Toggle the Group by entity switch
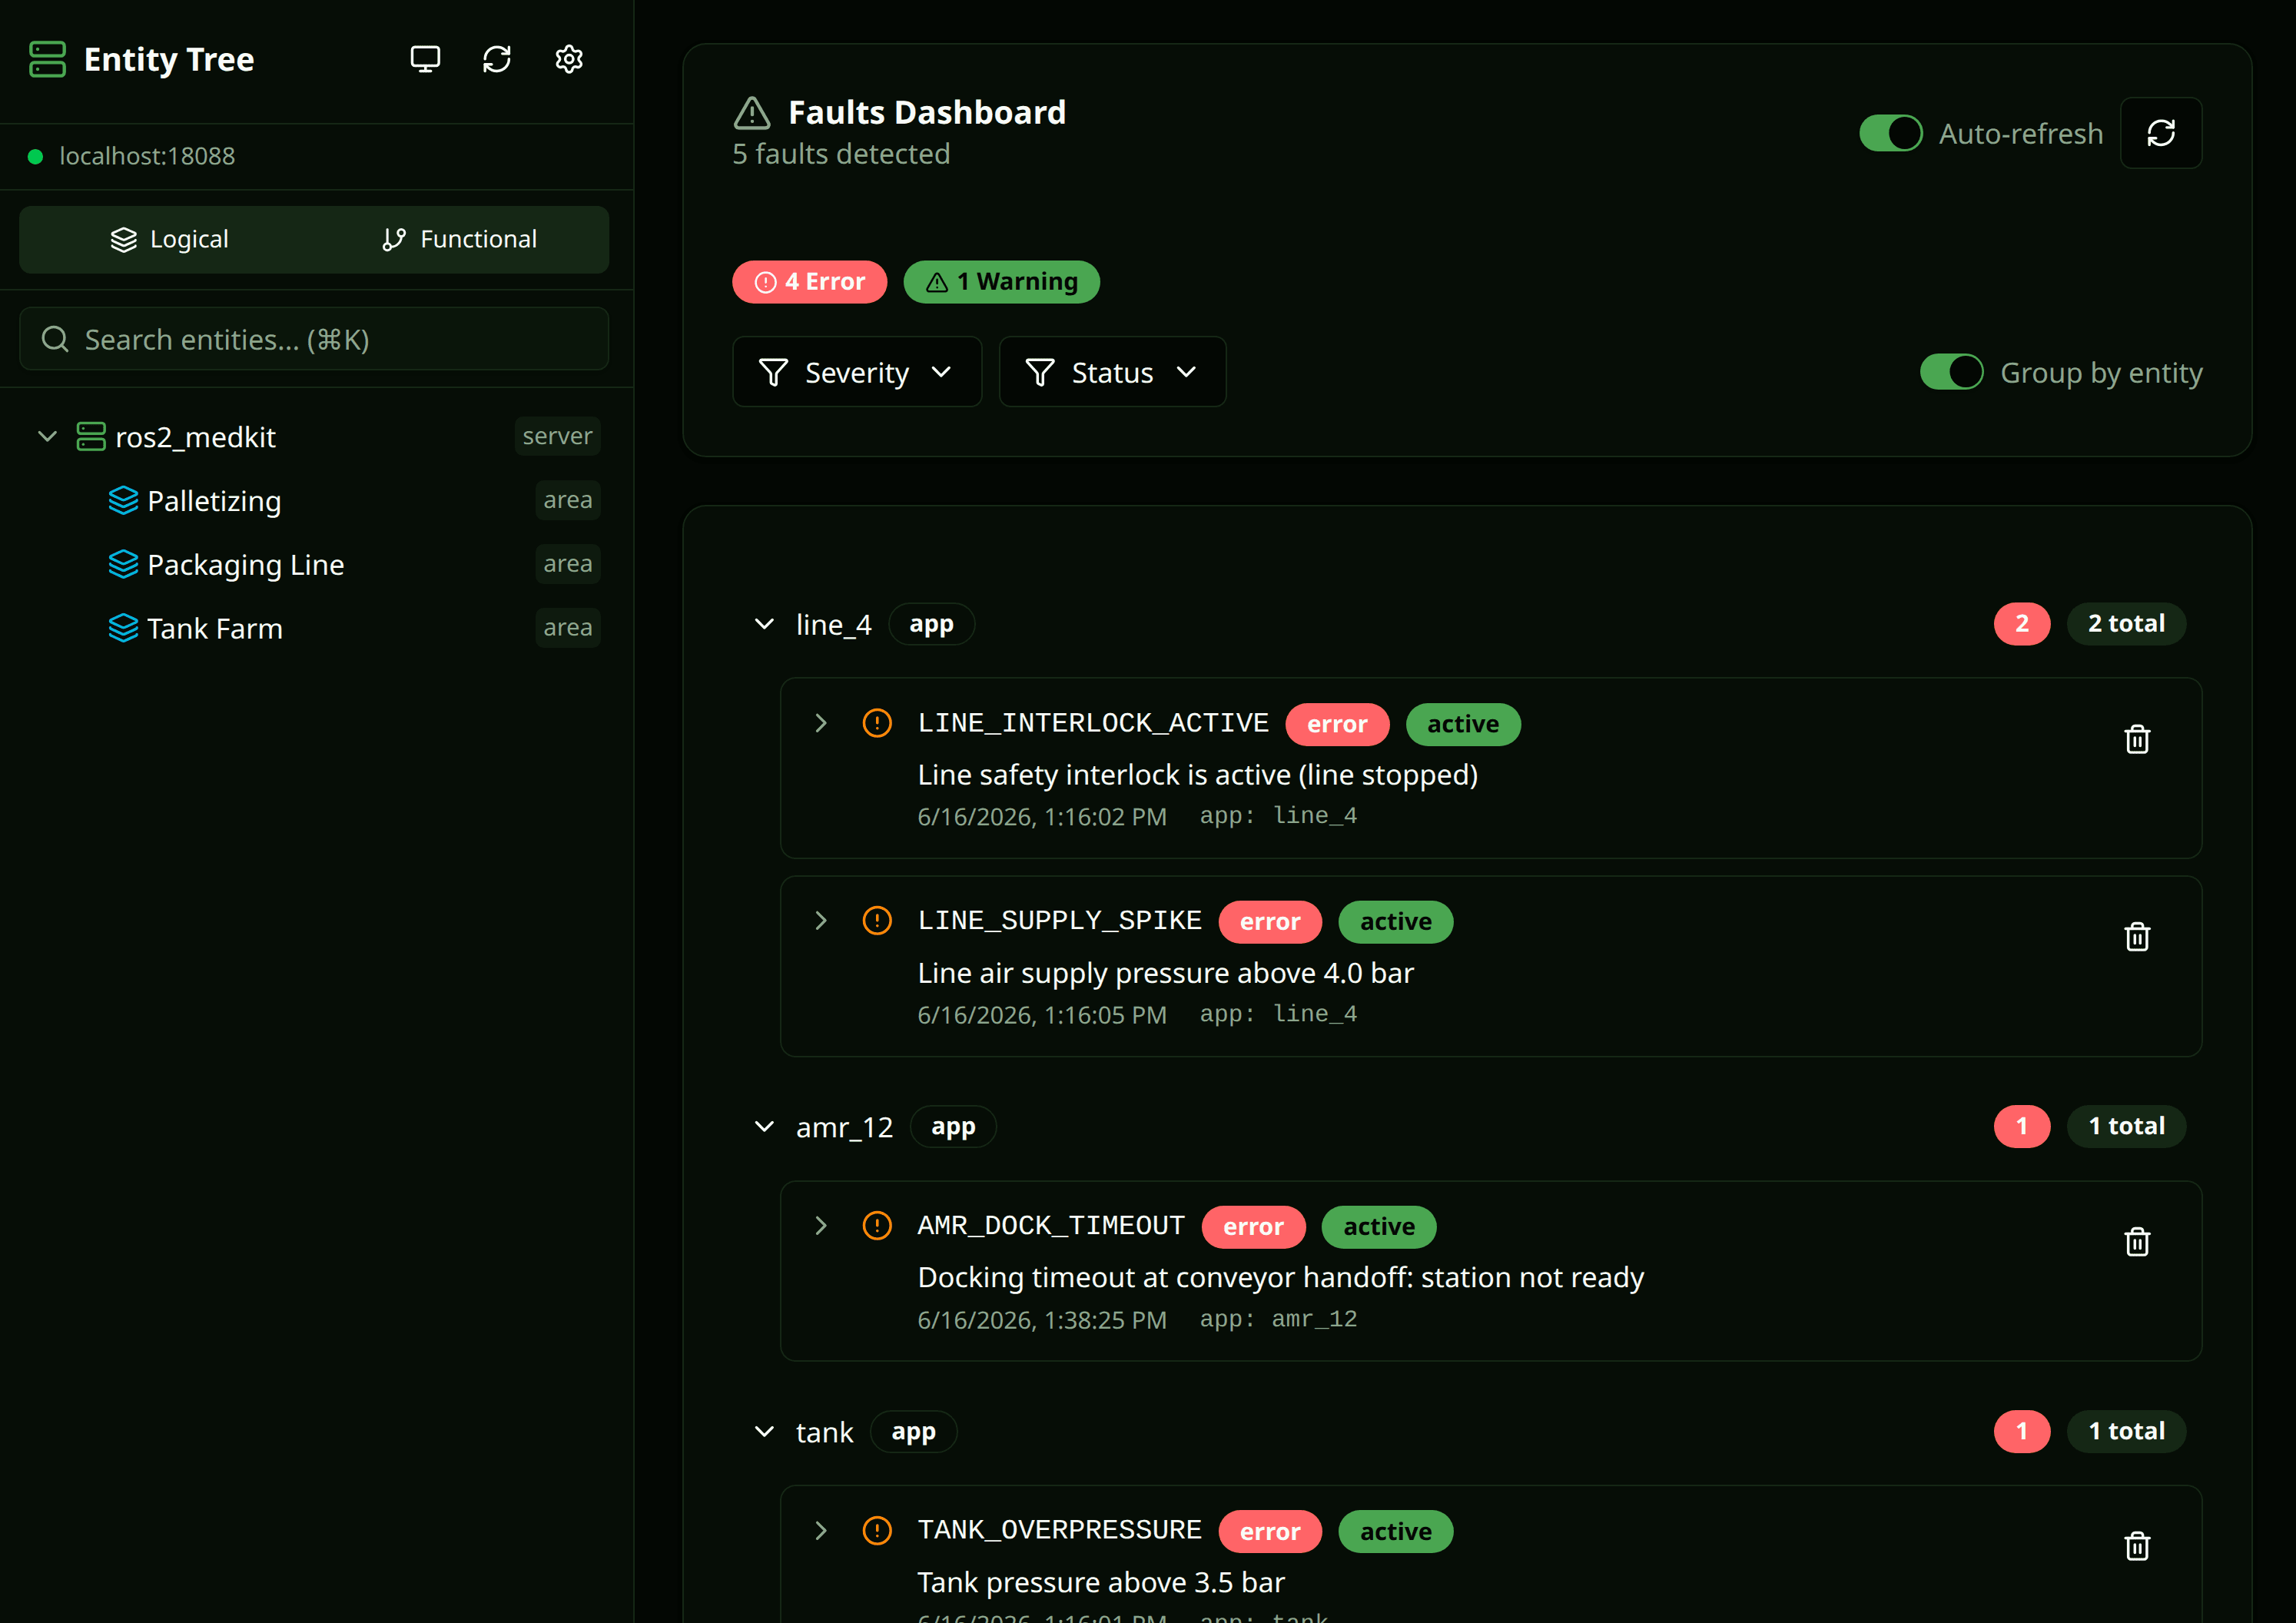Viewport: 2296px width, 1623px height. (1951, 372)
